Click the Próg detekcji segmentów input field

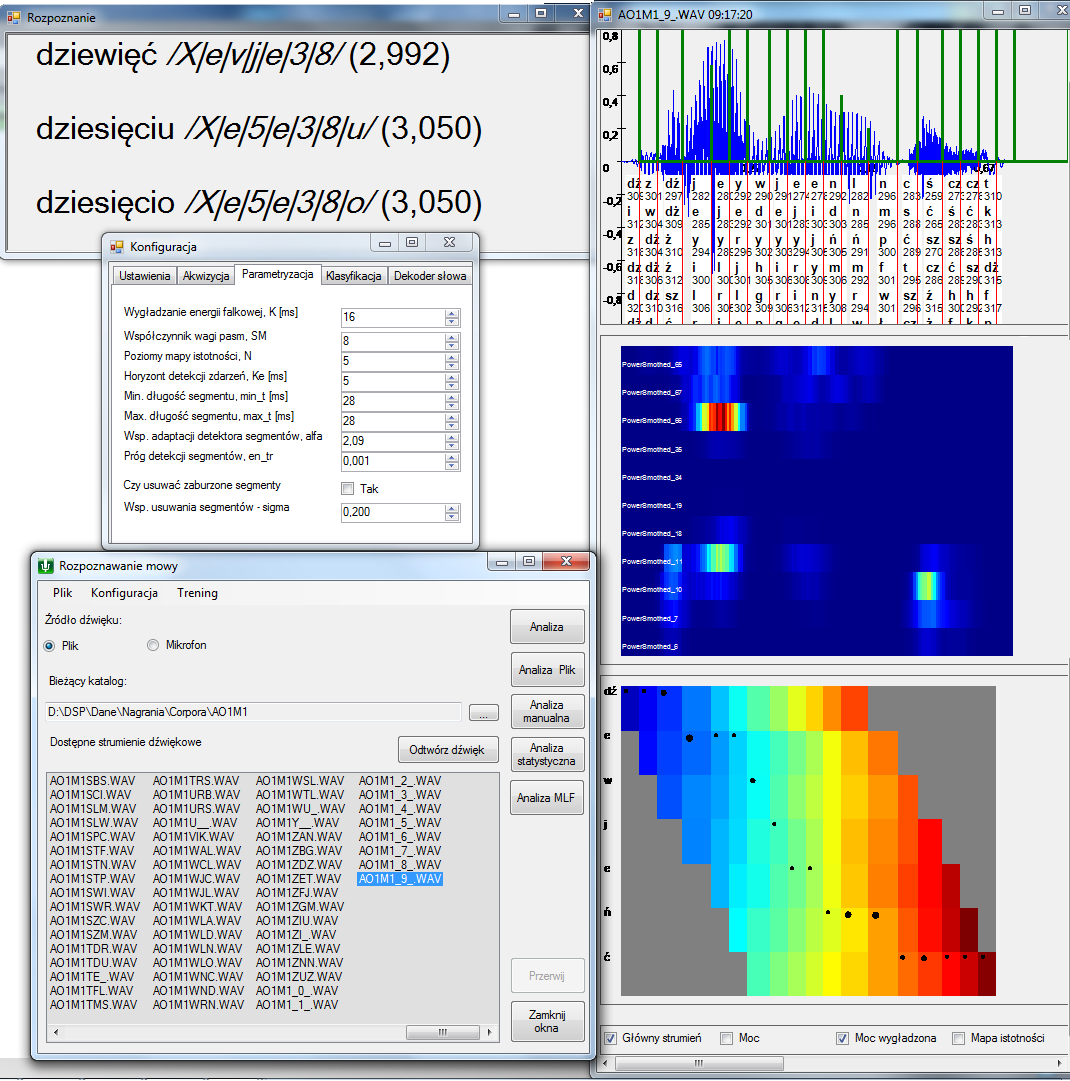tap(394, 461)
